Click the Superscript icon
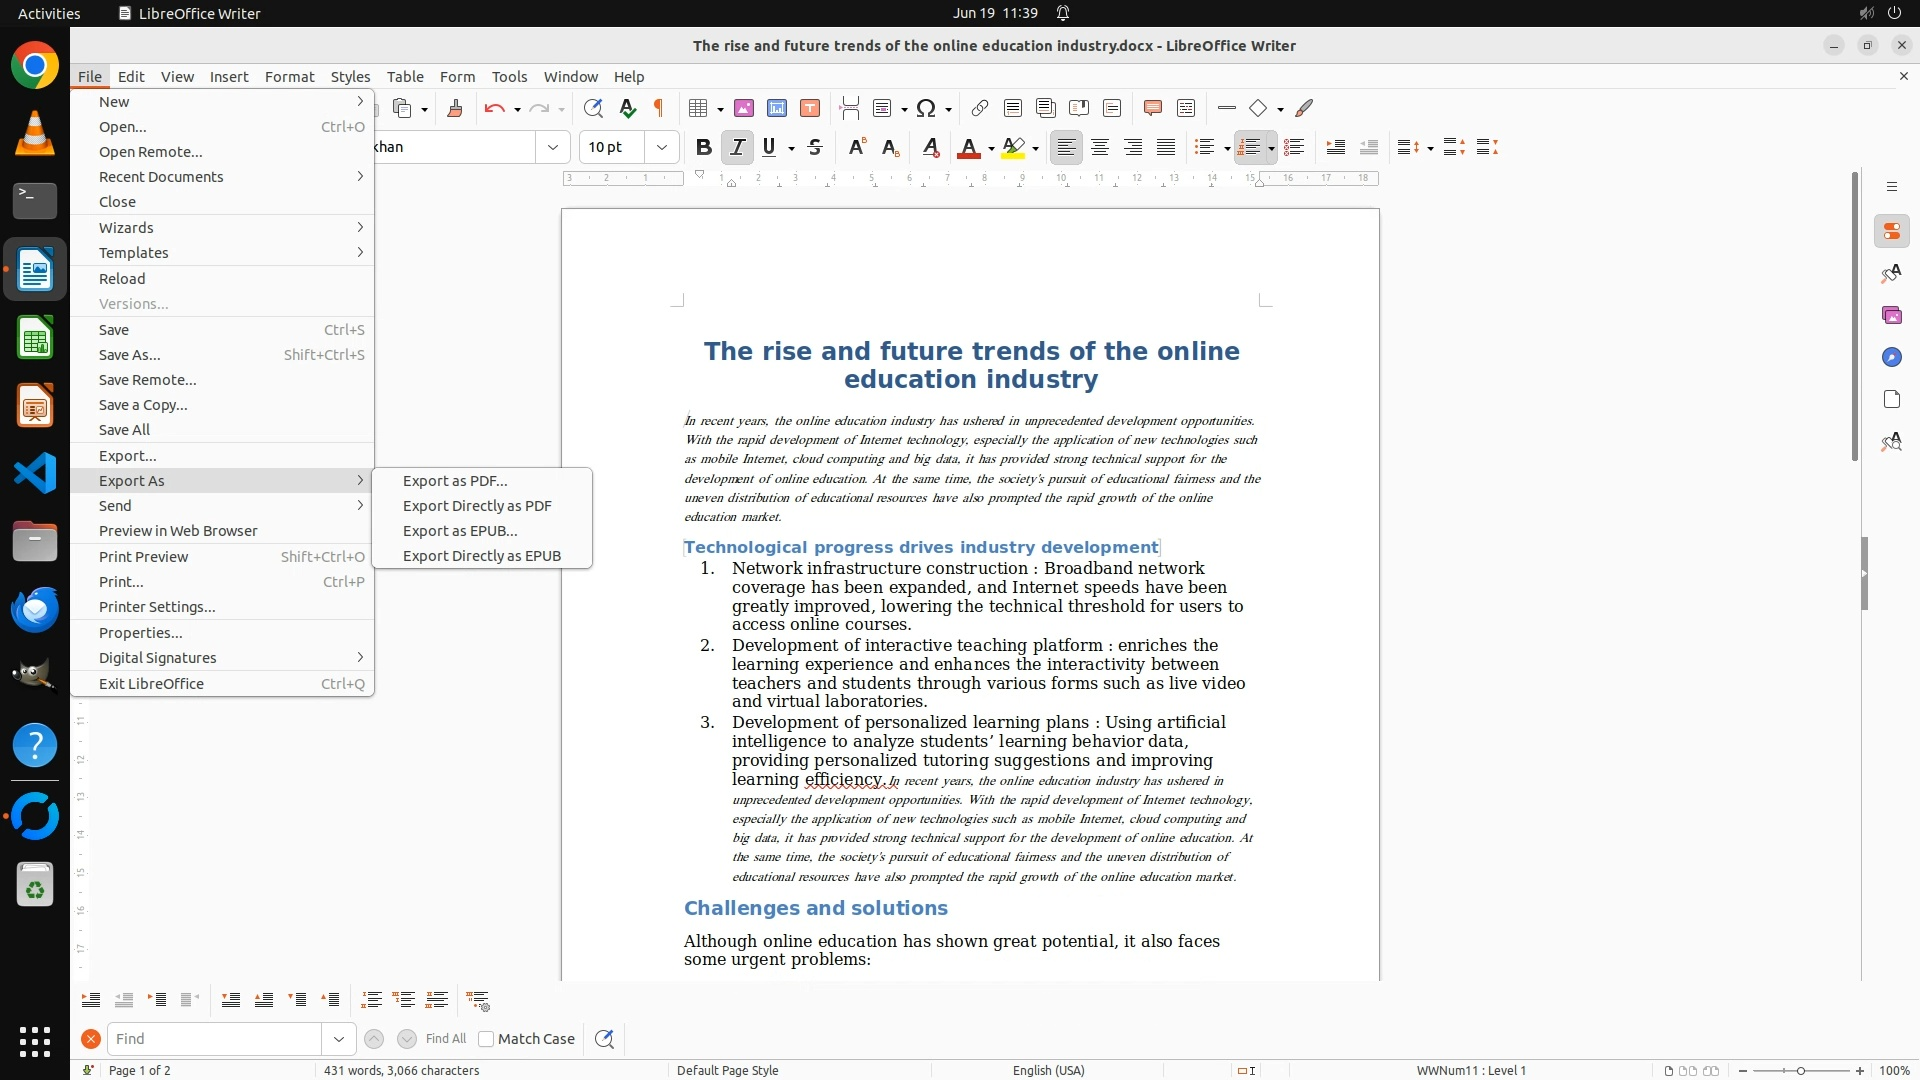This screenshot has width=1920, height=1080. click(856, 147)
